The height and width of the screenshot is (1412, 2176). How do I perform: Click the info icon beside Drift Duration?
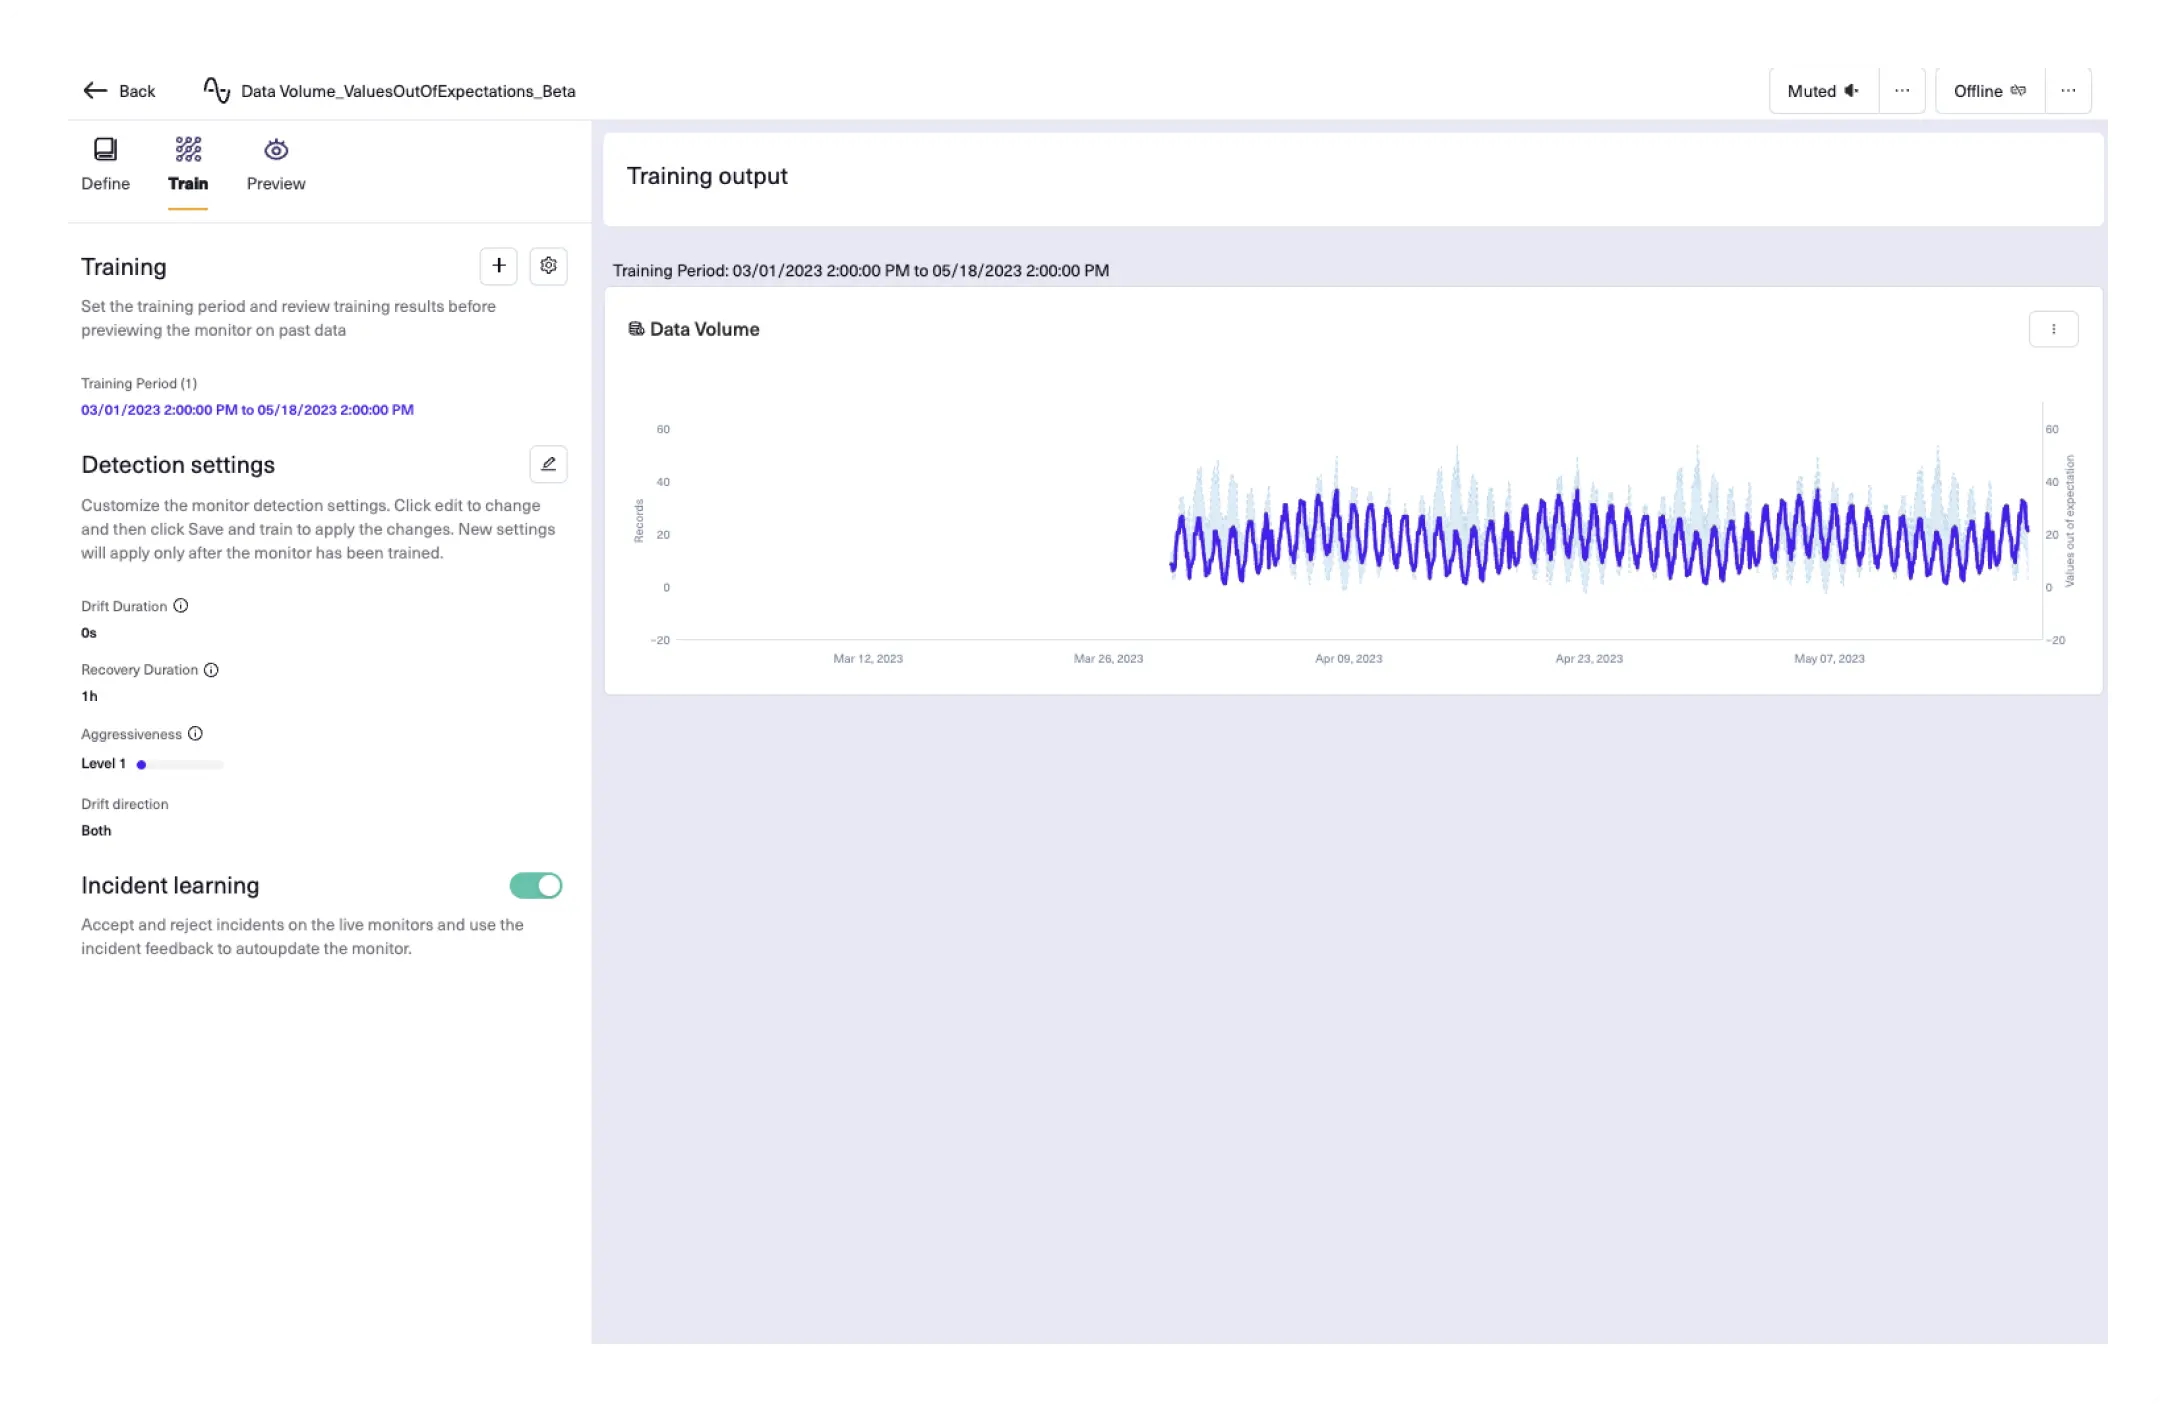click(181, 605)
